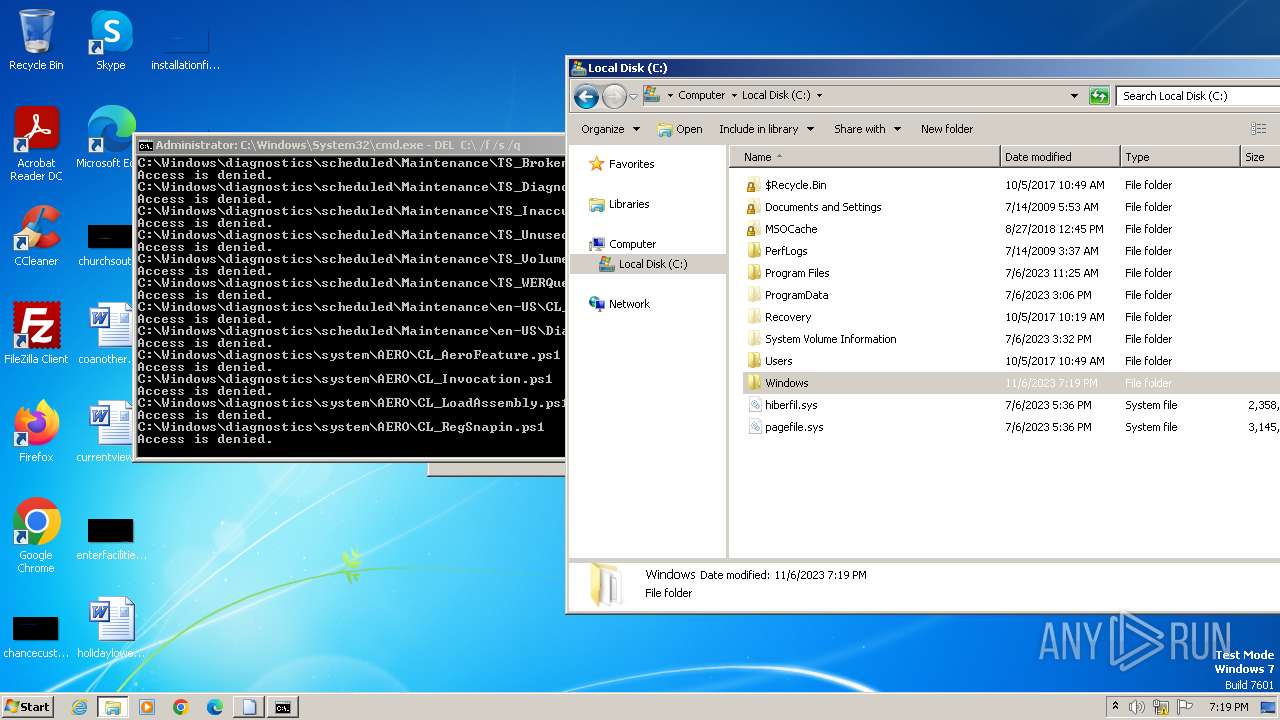The image size is (1280, 720).
Task: Select the Users folder
Action: click(769, 361)
